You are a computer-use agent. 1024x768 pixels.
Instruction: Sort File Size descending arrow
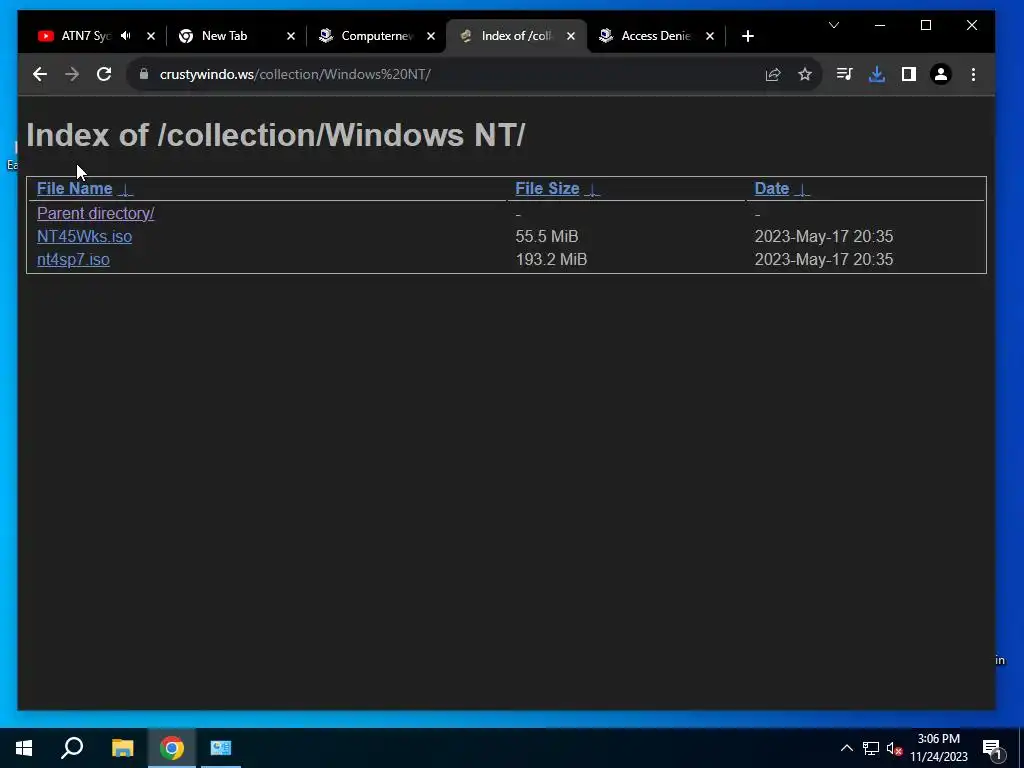pos(592,190)
